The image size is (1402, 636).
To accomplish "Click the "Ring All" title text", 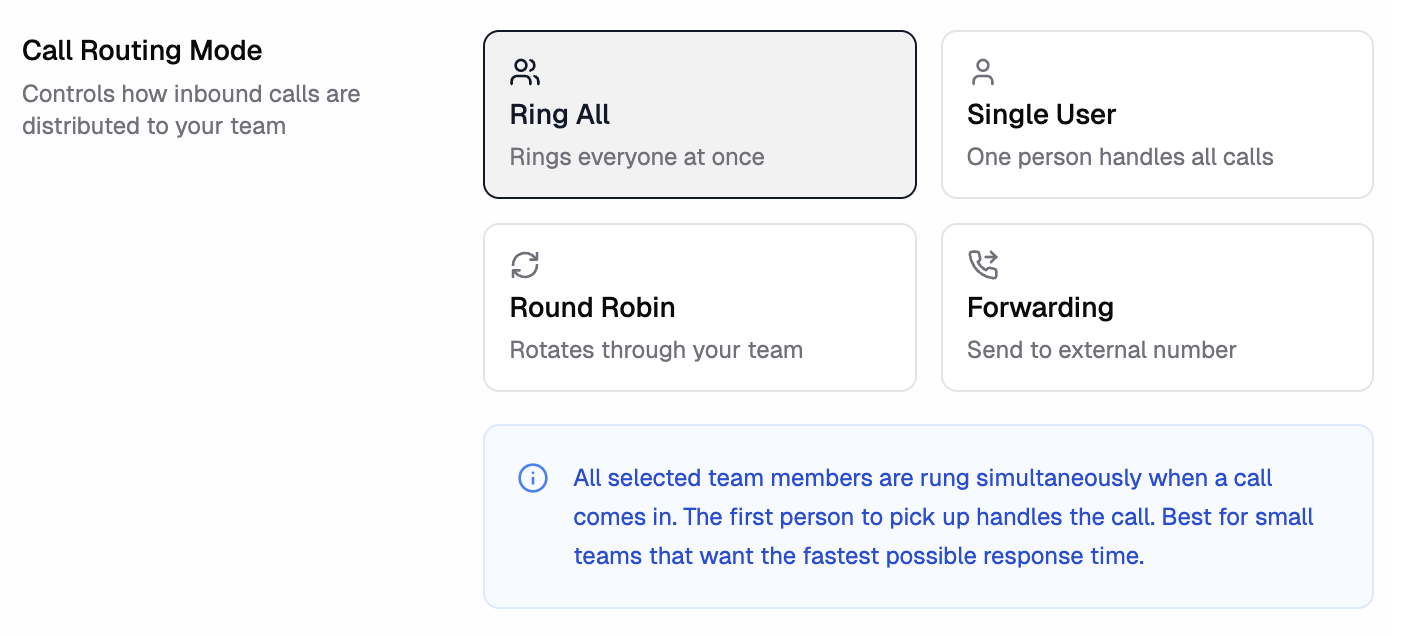I will tap(560, 115).
